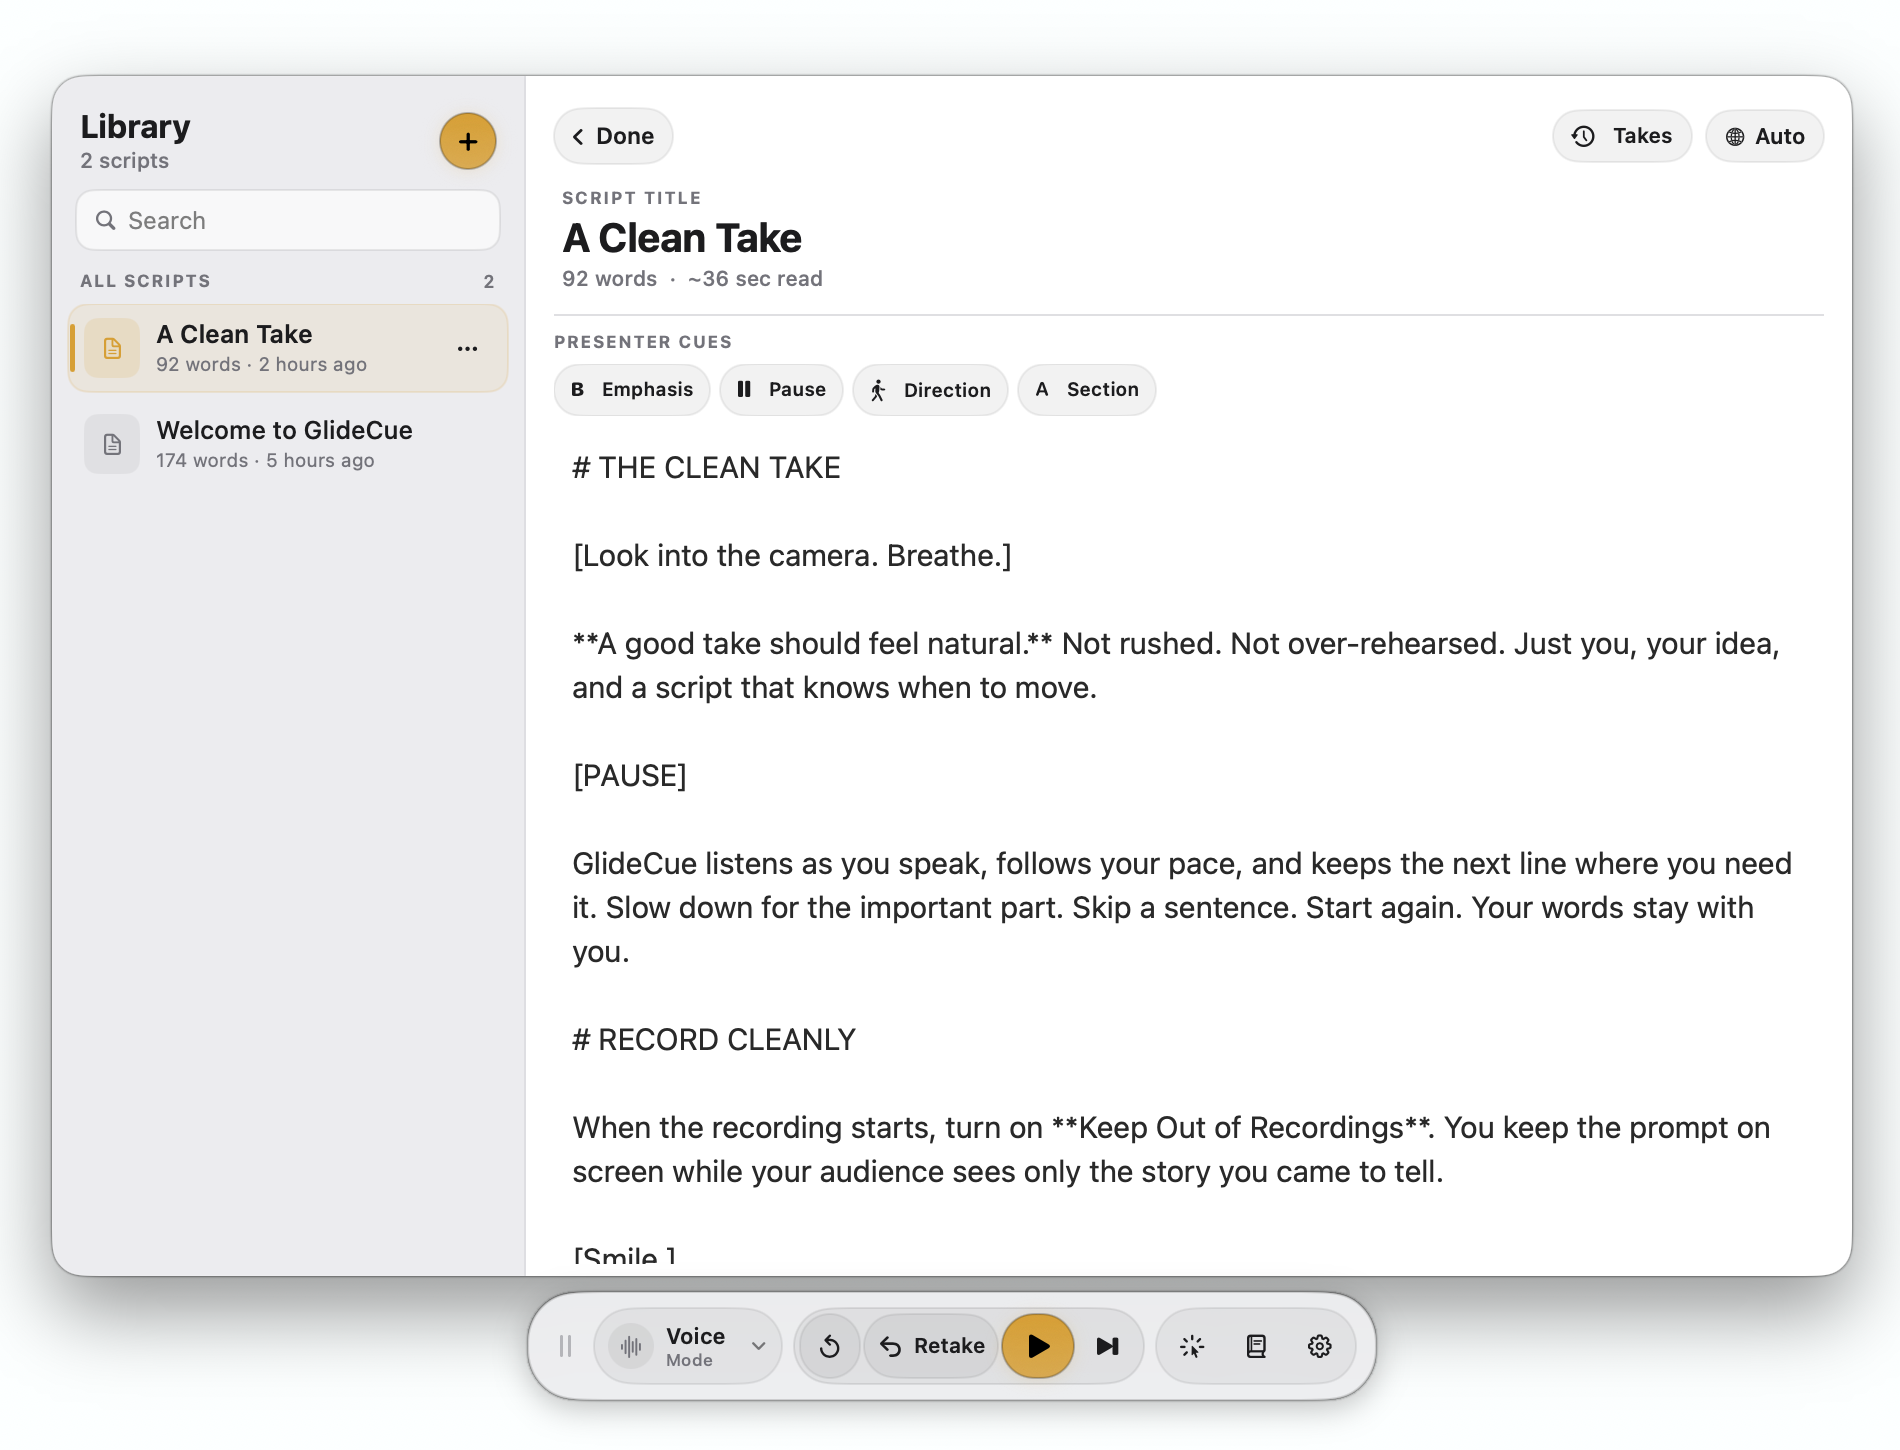Click the sparkle cursor effects icon

[1191, 1346]
